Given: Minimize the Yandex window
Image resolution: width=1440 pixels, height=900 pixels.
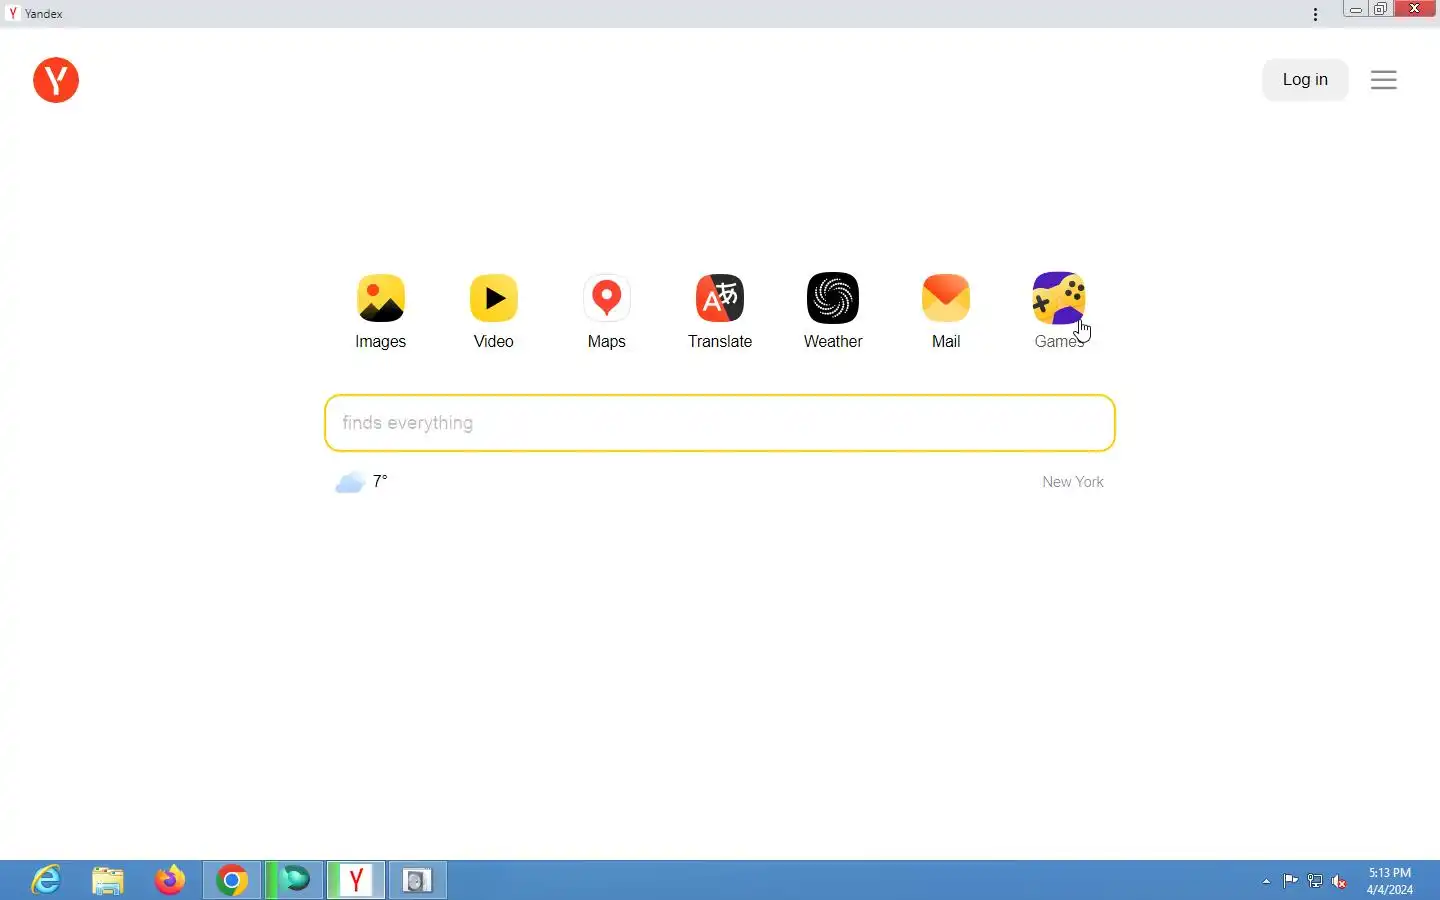Looking at the screenshot, I should pos(1356,9).
